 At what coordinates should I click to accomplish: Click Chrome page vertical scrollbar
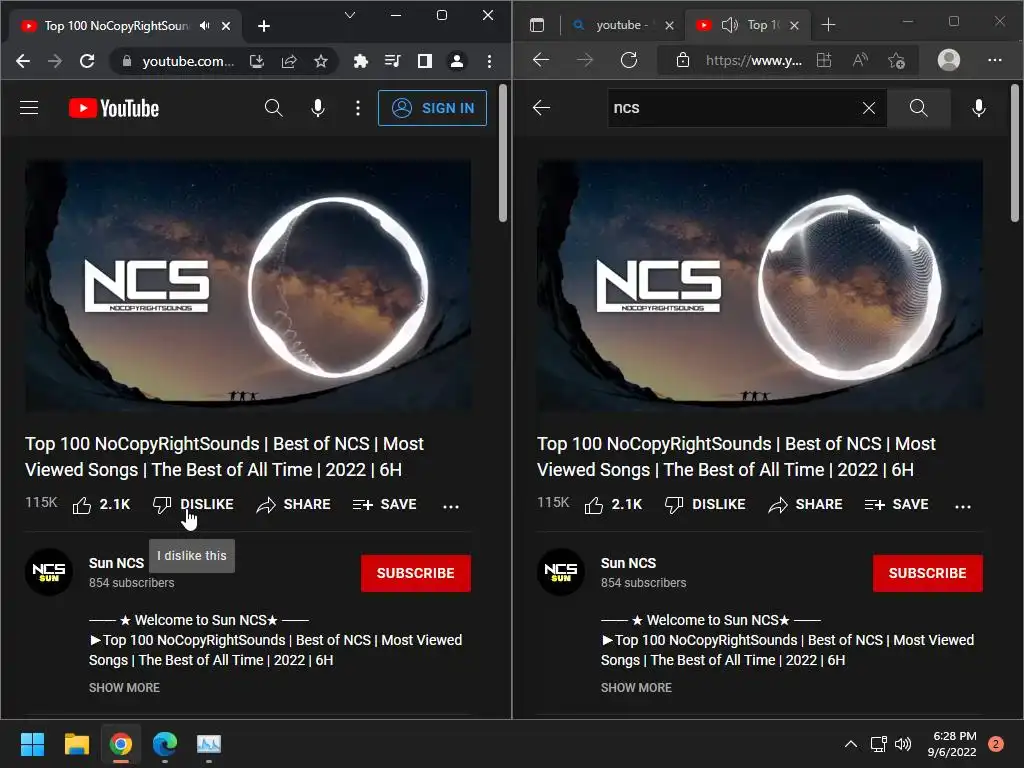point(503,154)
